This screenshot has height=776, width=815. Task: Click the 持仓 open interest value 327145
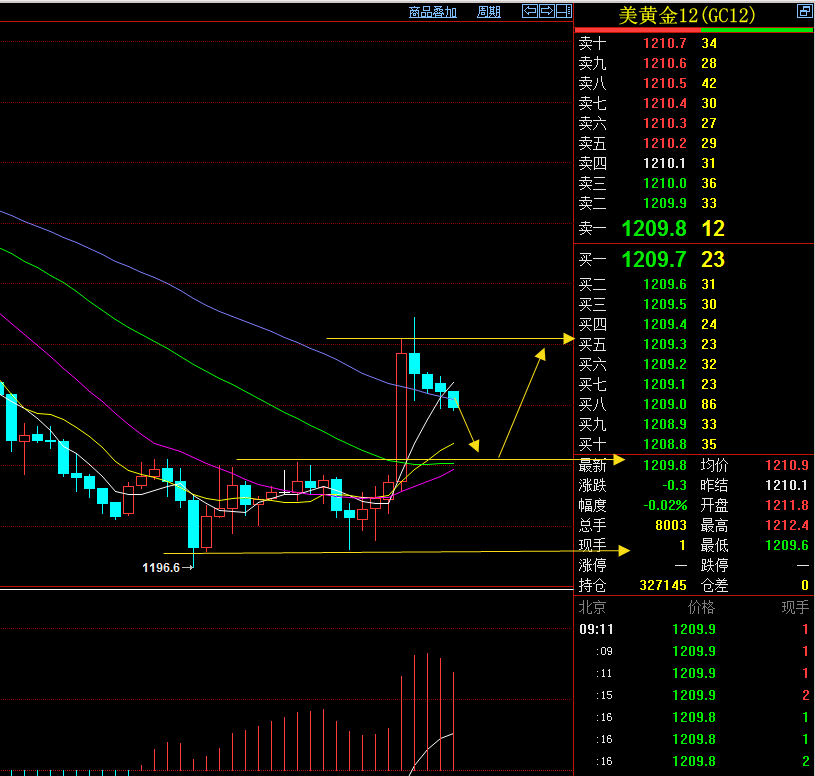[x=663, y=584]
